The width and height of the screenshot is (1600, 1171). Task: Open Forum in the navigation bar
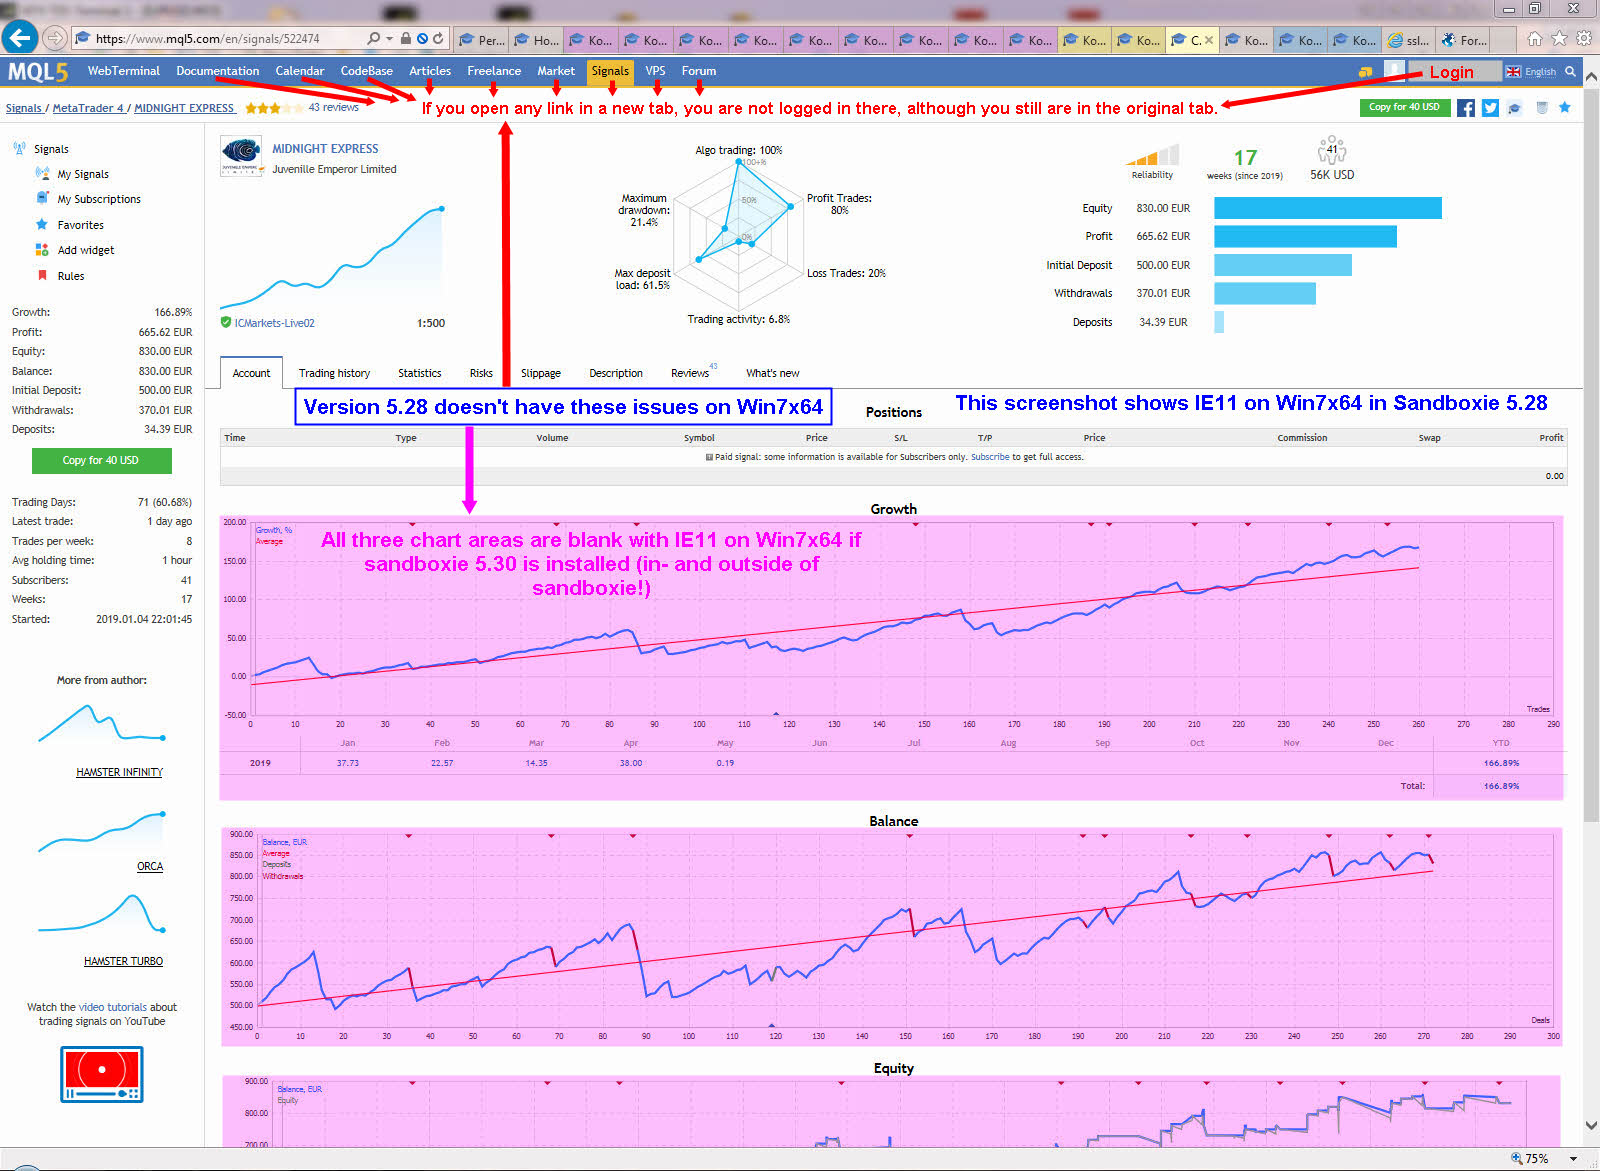click(x=699, y=71)
